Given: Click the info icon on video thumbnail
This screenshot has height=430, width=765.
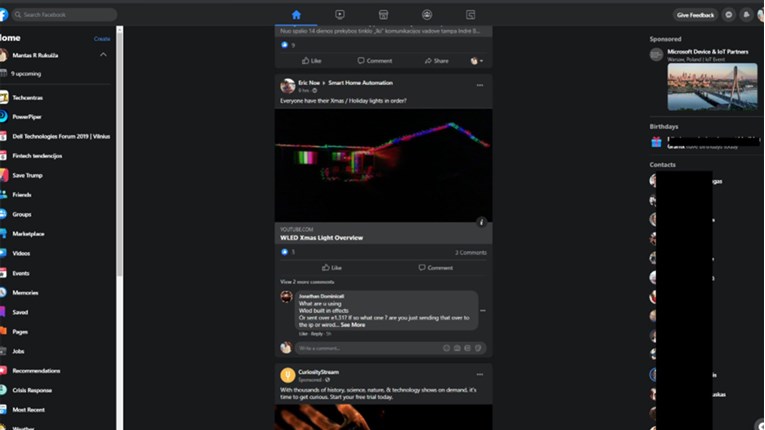Looking at the screenshot, I should click(481, 222).
